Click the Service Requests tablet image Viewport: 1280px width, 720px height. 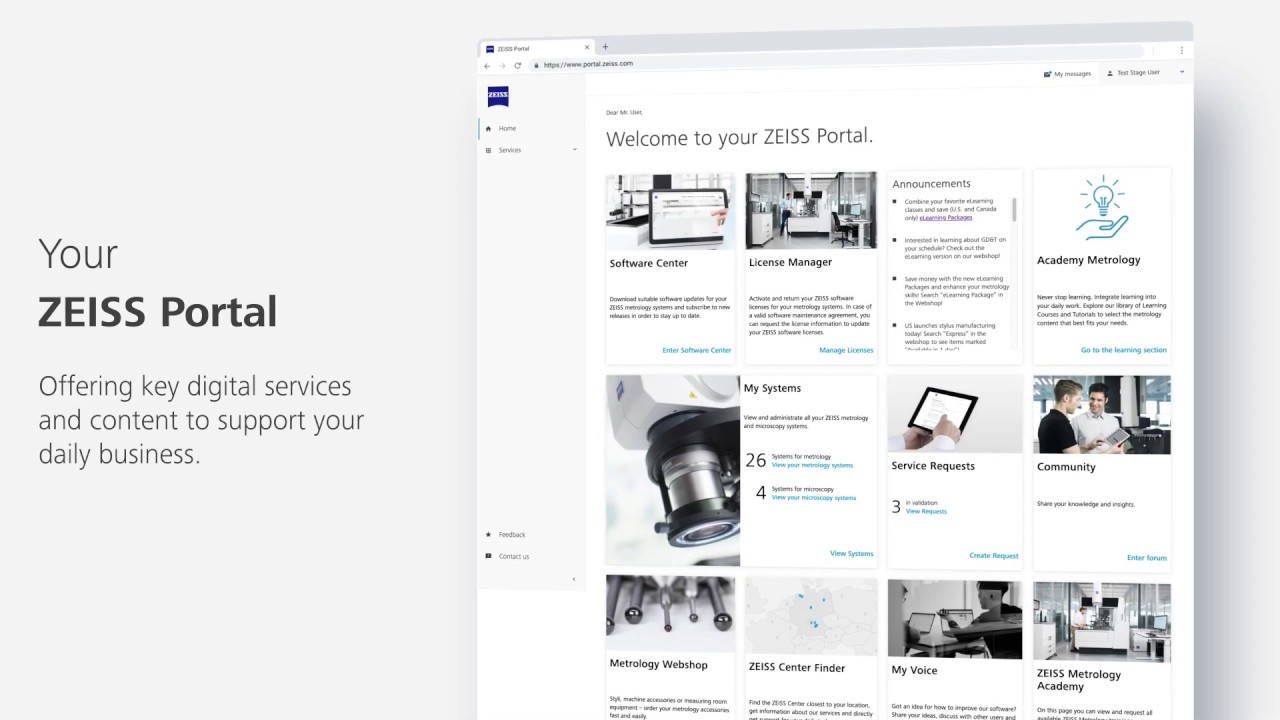click(x=955, y=414)
